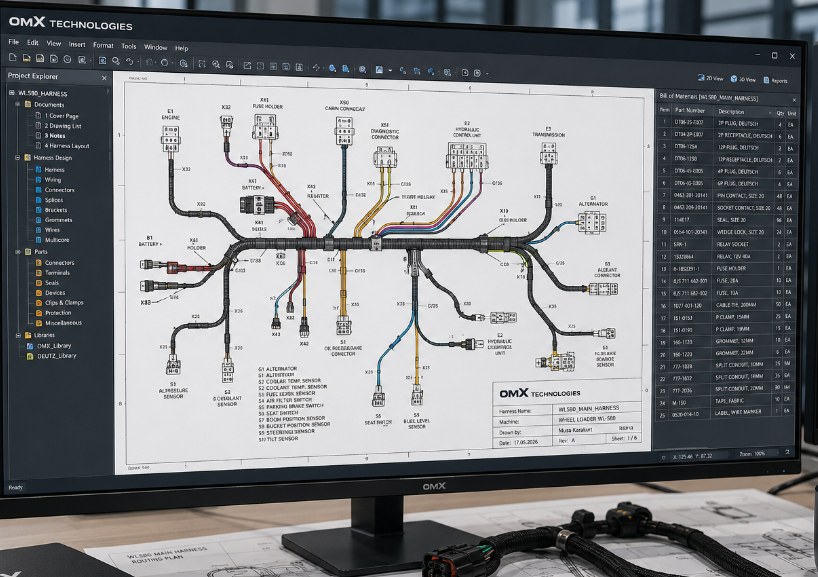Click the Description column sort arrow
The width and height of the screenshot is (818, 577).
coord(770,113)
